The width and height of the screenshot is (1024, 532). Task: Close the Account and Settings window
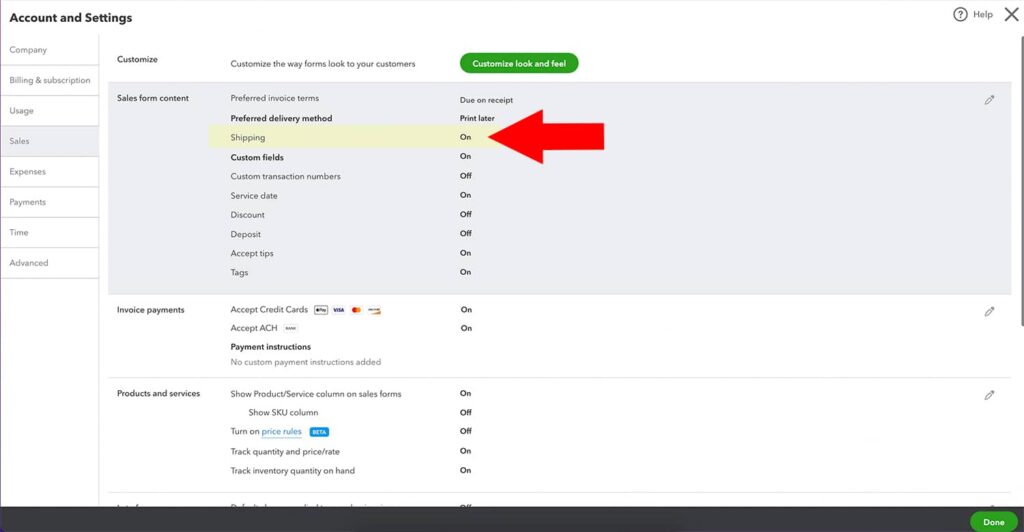[1010, 14]
